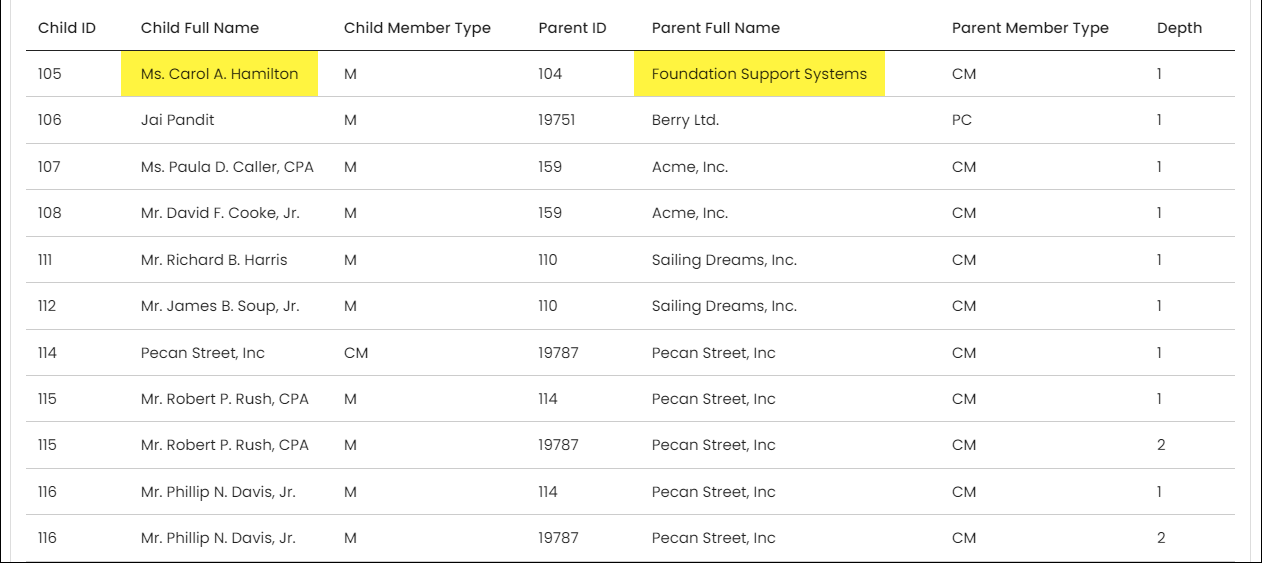Click the Parent Member Type column header
The height and width of the screenshot is (563, 1262).
(x=1030, y=28)
